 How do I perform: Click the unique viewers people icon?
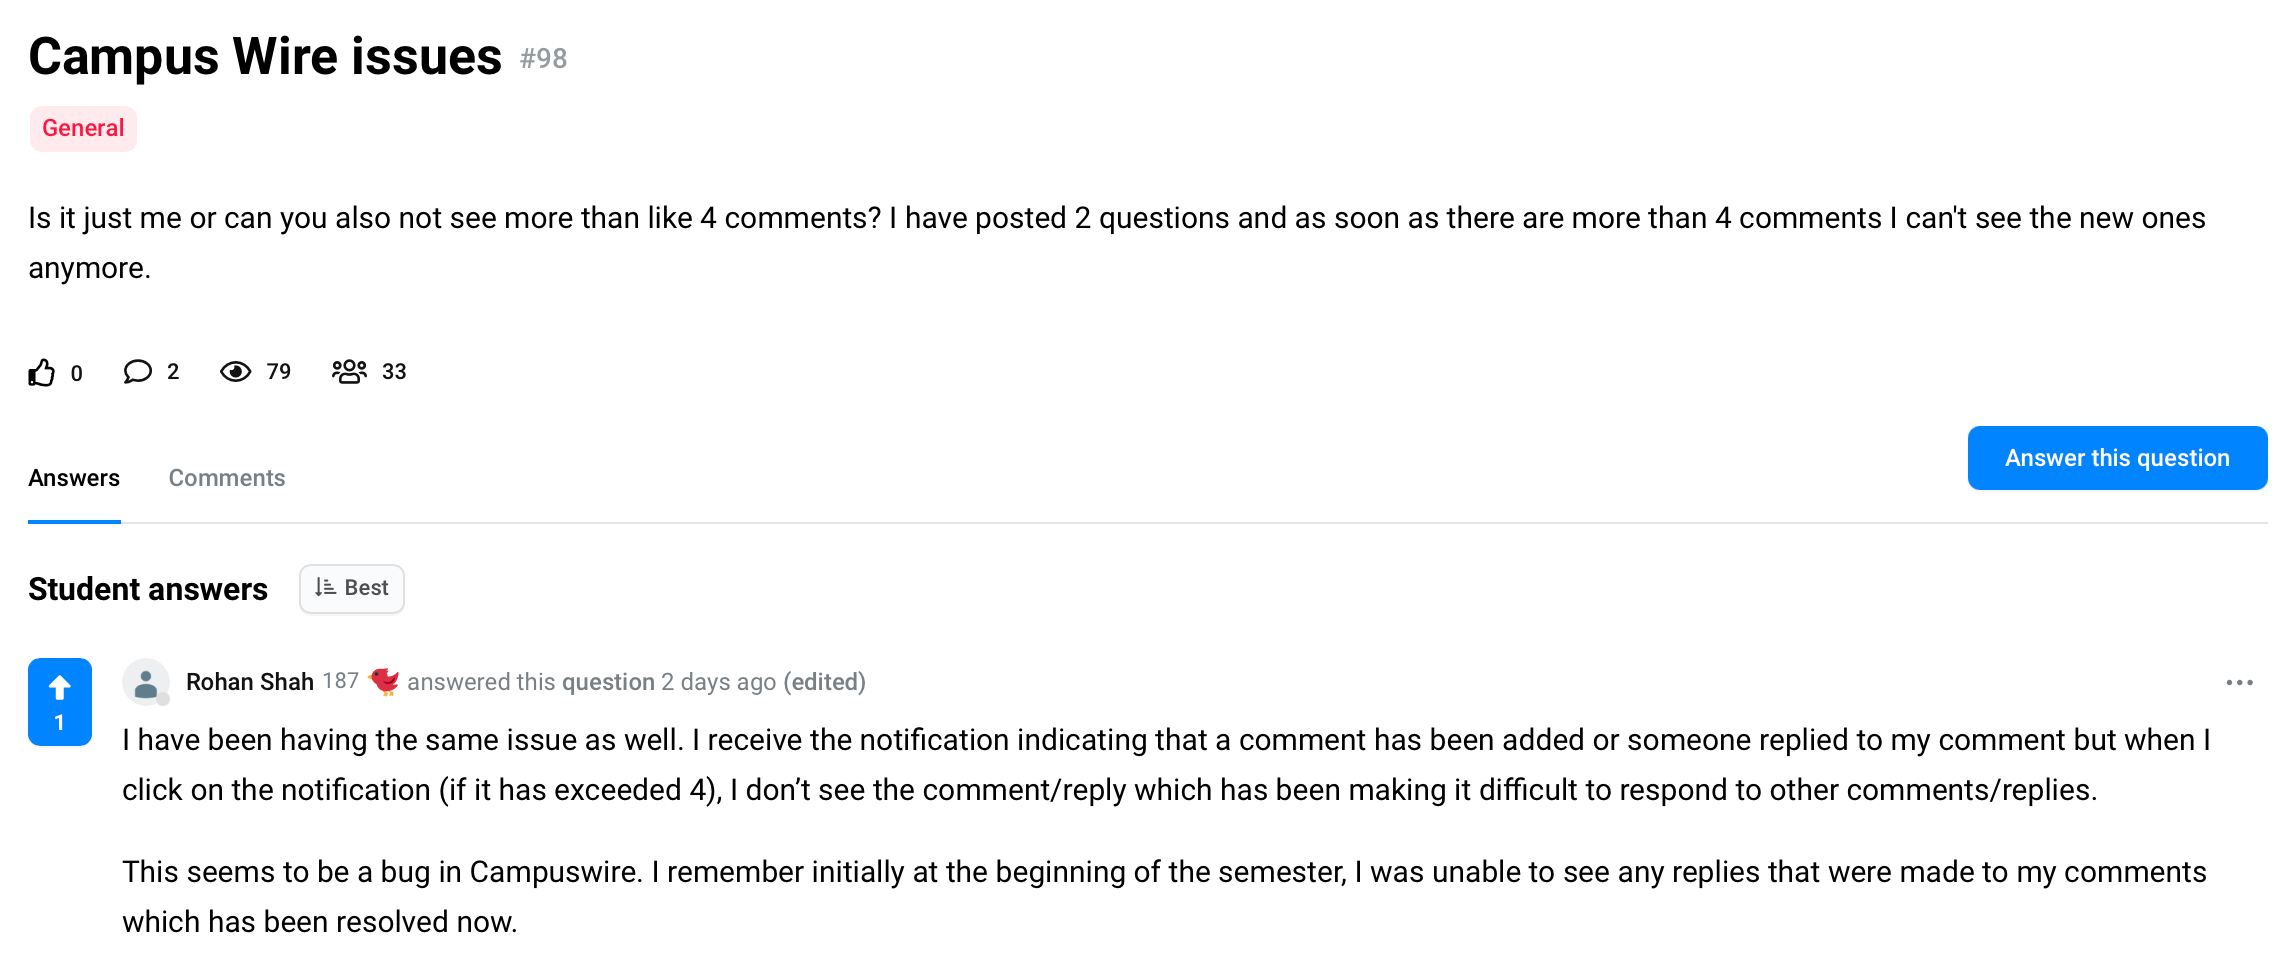point(349,371)
